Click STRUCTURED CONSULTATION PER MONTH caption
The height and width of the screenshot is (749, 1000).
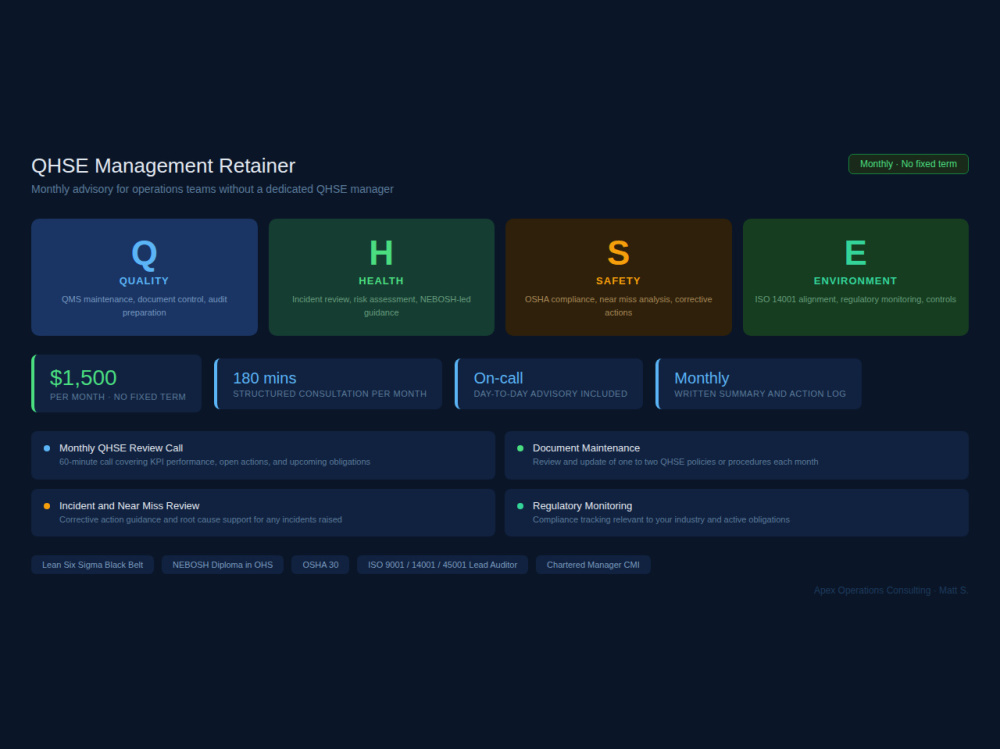pyautogui.click(x=330, y=394)
